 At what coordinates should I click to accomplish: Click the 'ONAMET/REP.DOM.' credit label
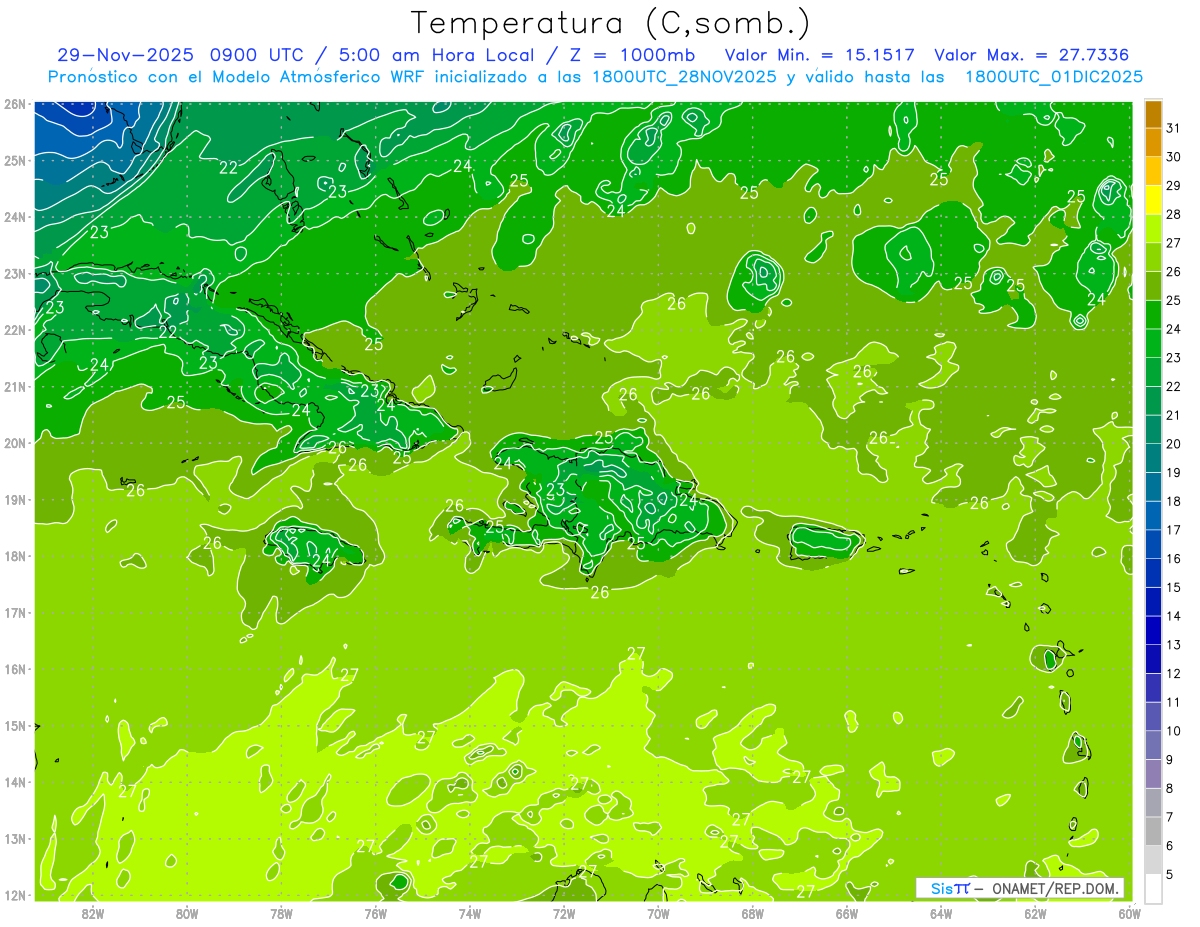pyautogui.click(x=1054, y=888)
